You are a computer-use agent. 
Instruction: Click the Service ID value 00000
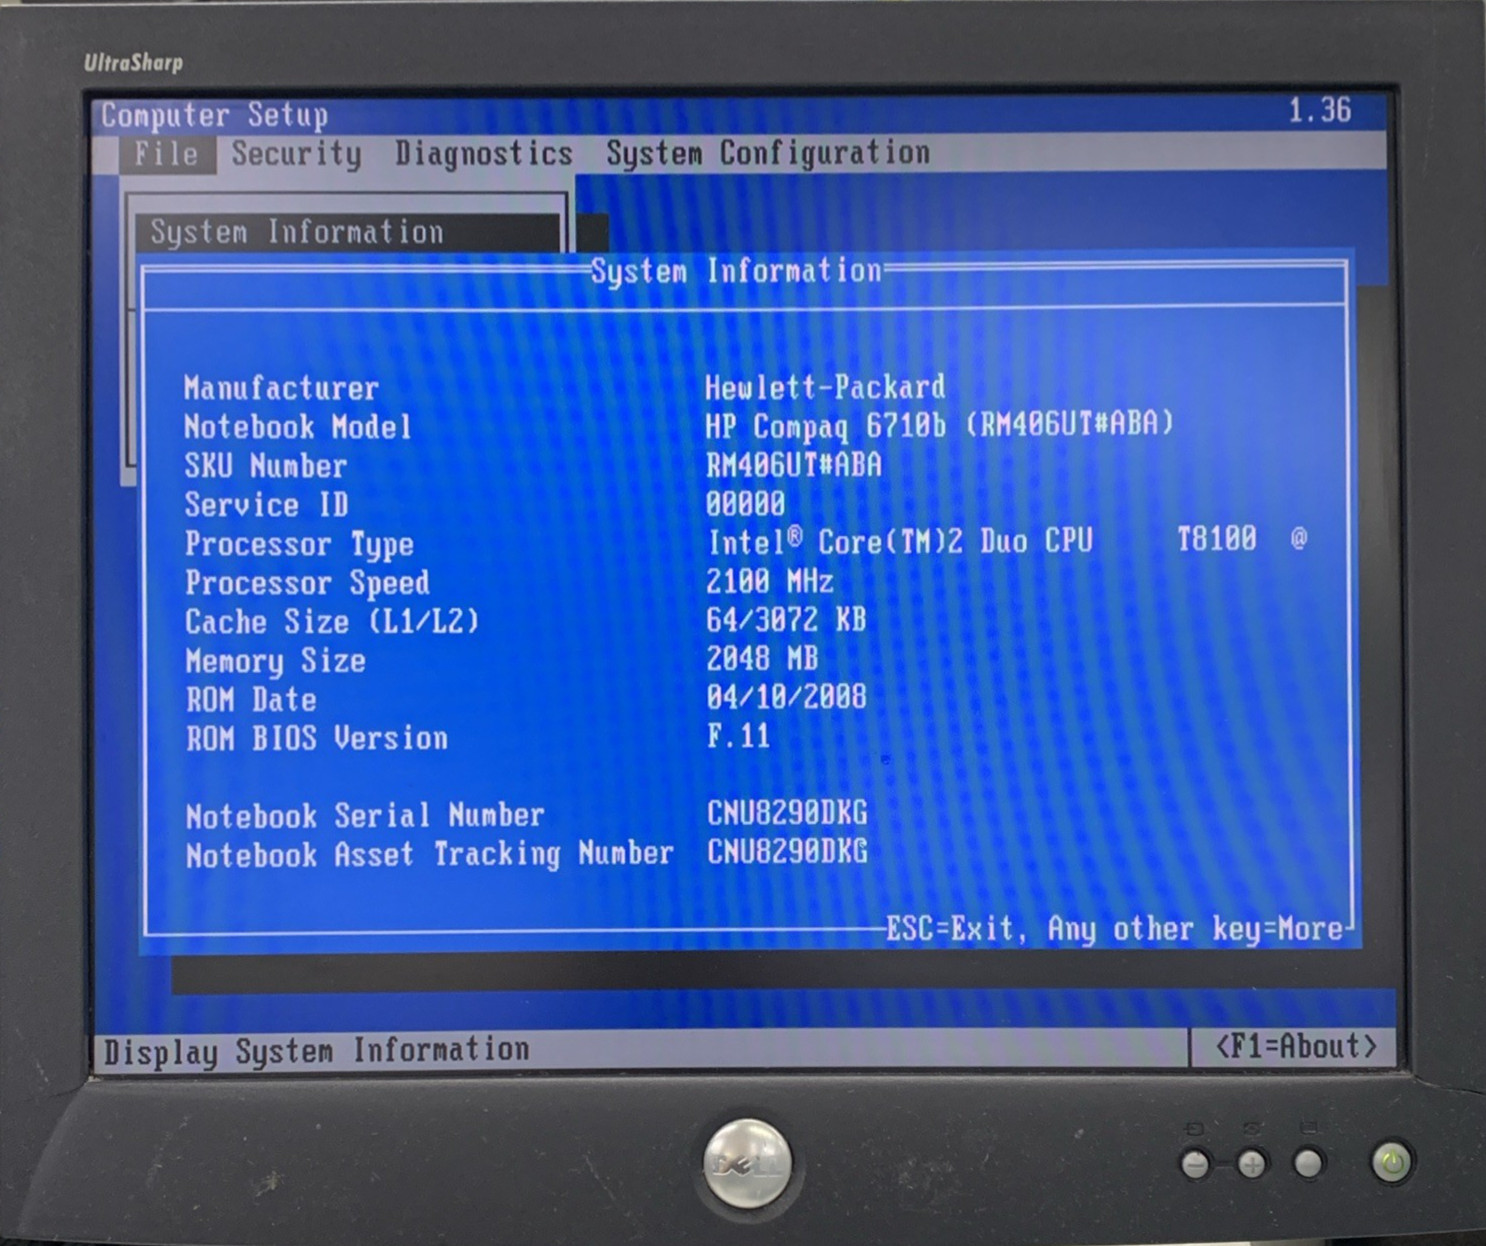click(745, 503)
